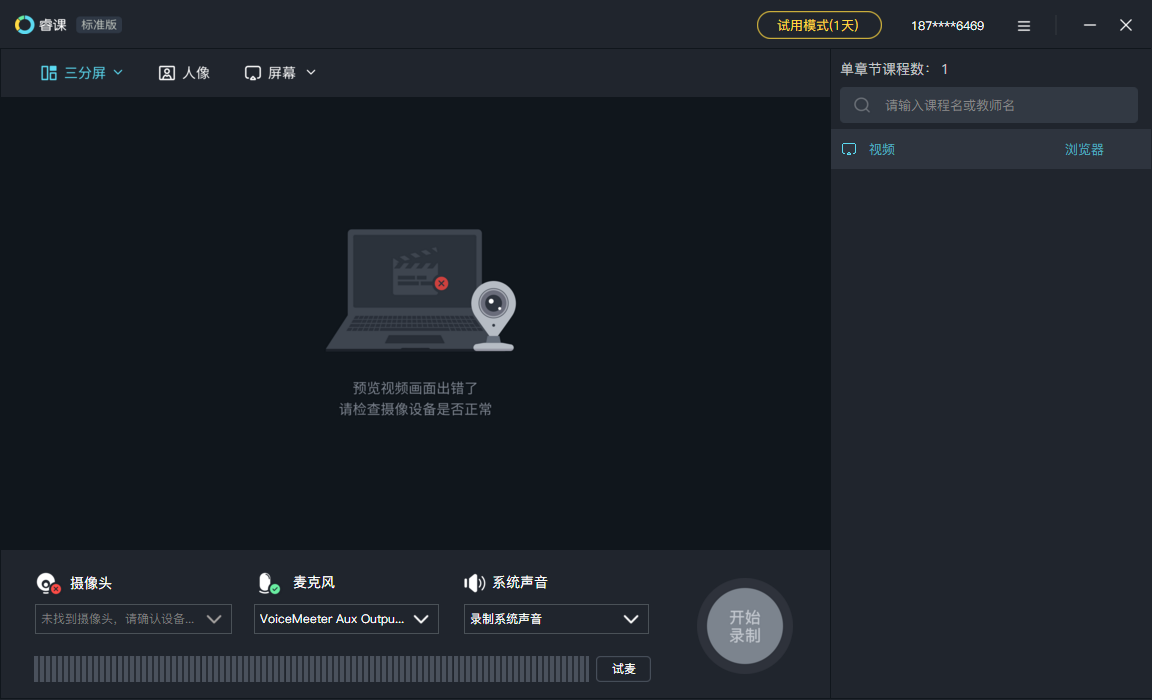
Task: Click the 睿课 logo icon
Action: coord(23,24)
